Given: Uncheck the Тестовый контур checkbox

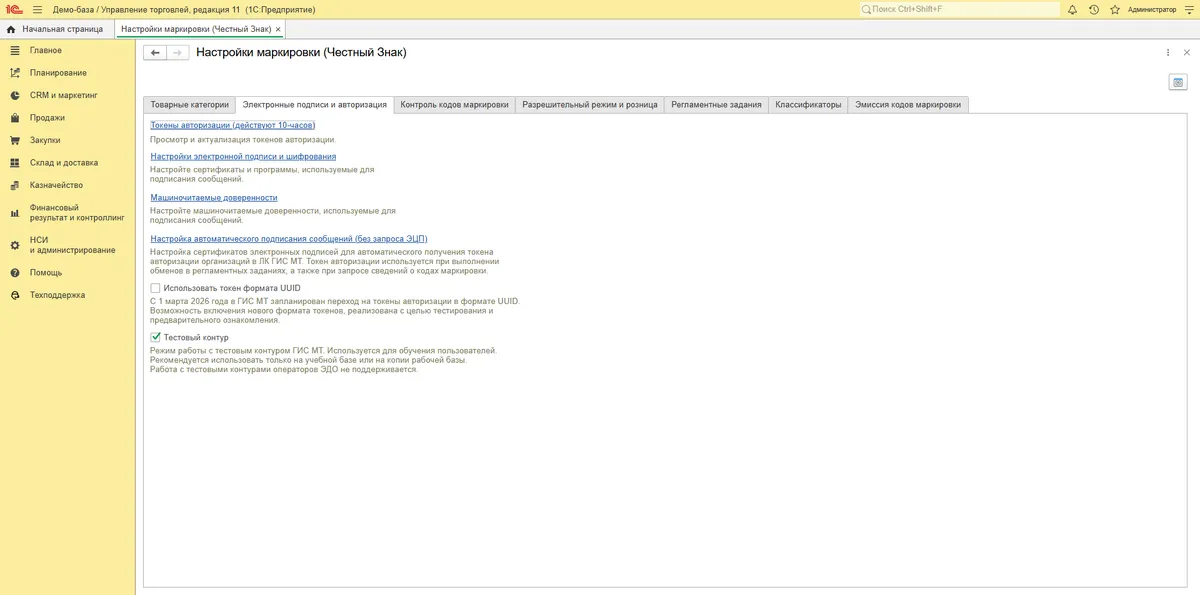Looking at the screenshot, I should pyautogui.click(x=155, y=337).
